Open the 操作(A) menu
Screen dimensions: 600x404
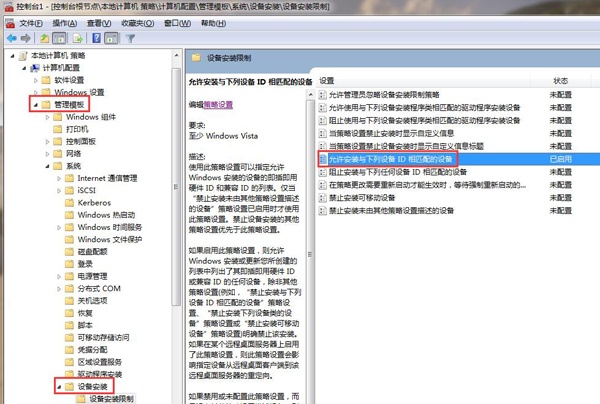point(69,21)
